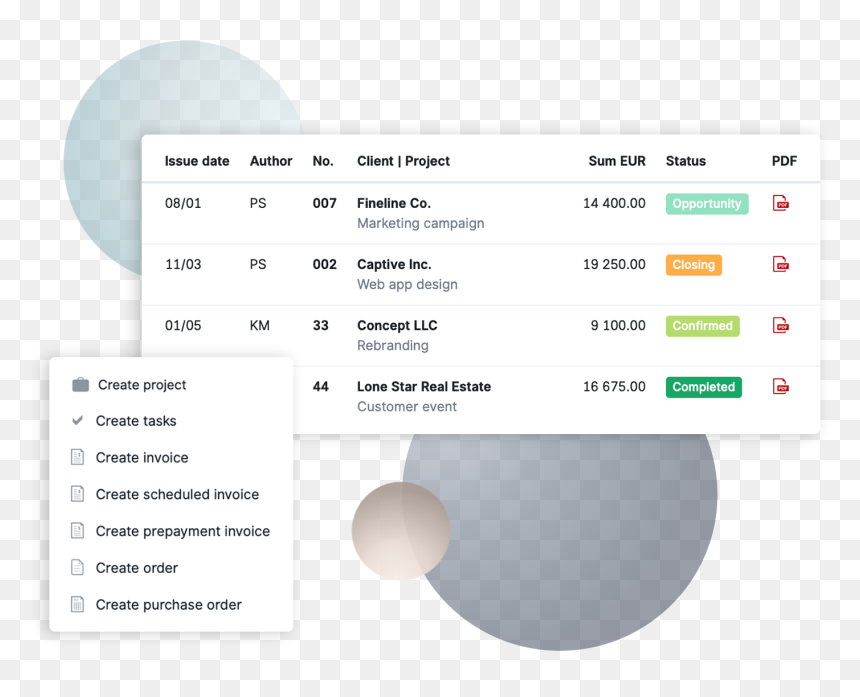Click author PS in Fineline Co. row
This screenshot has width=860, height=697.
(258, 203)
